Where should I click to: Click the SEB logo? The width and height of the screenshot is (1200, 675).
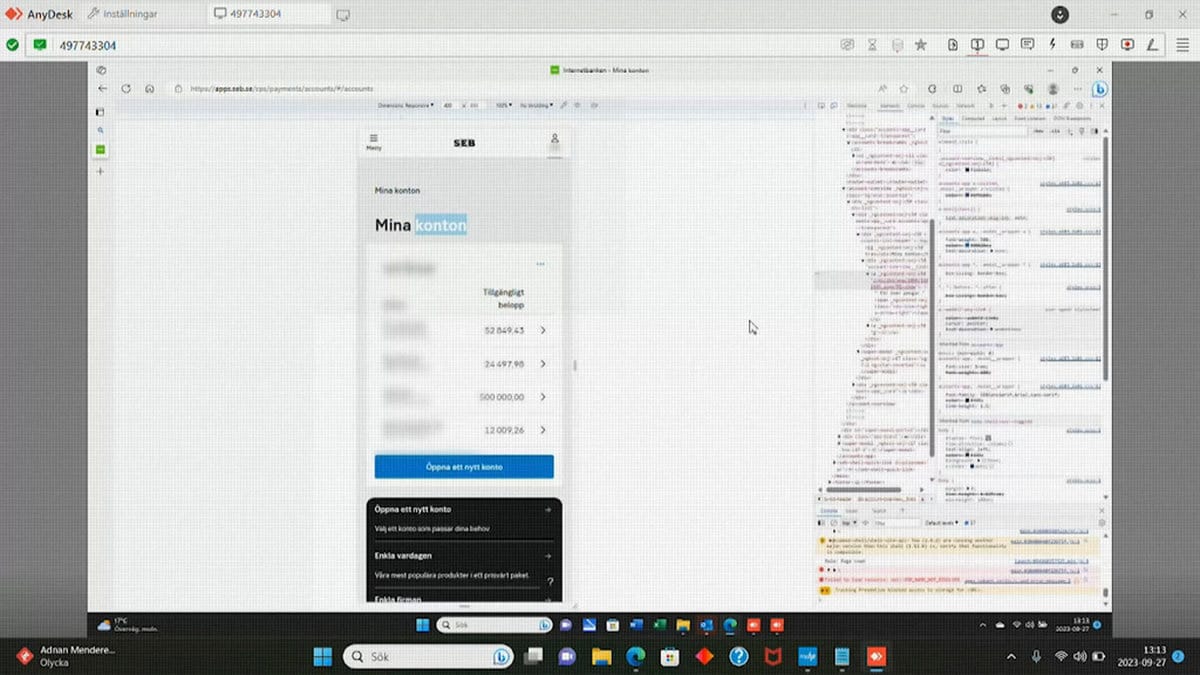tap(464, 143)
